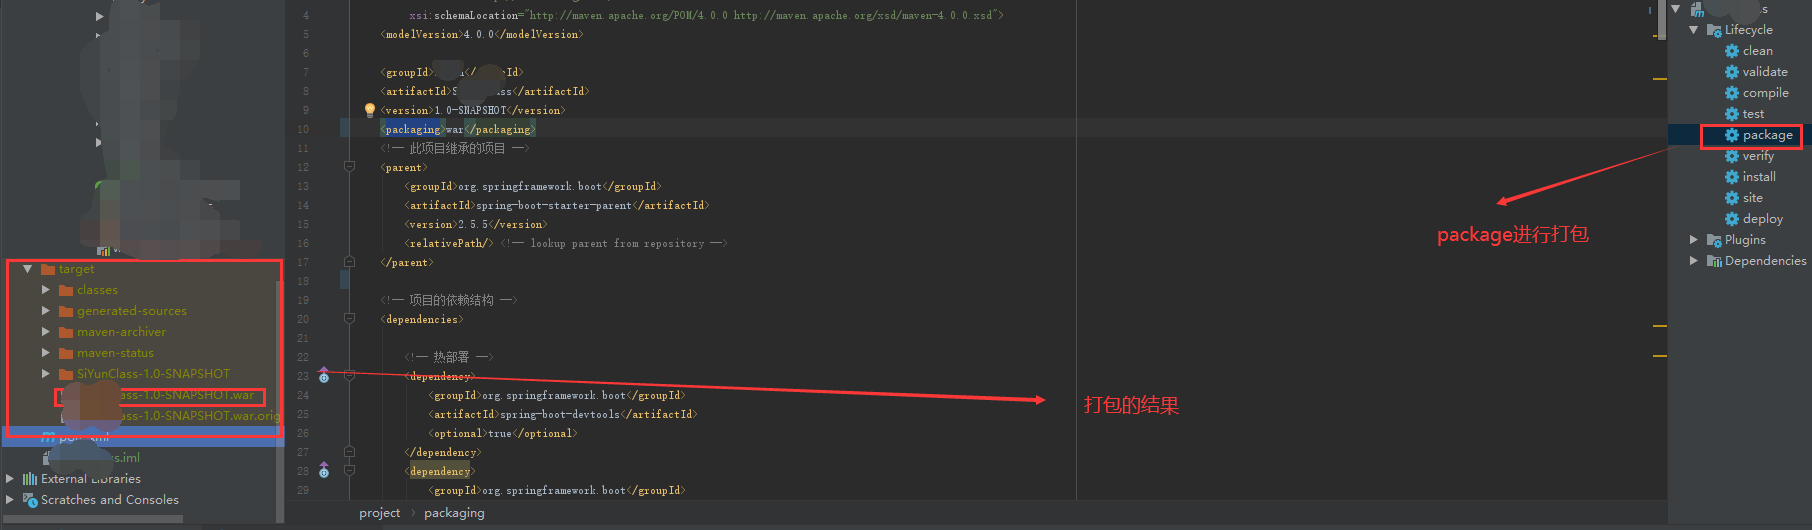This screenshot has width=1812, height=530.
Task: Click the Plugins folder icon in Maven panel
Action: pyautogui.click(x=1714, y=240)
